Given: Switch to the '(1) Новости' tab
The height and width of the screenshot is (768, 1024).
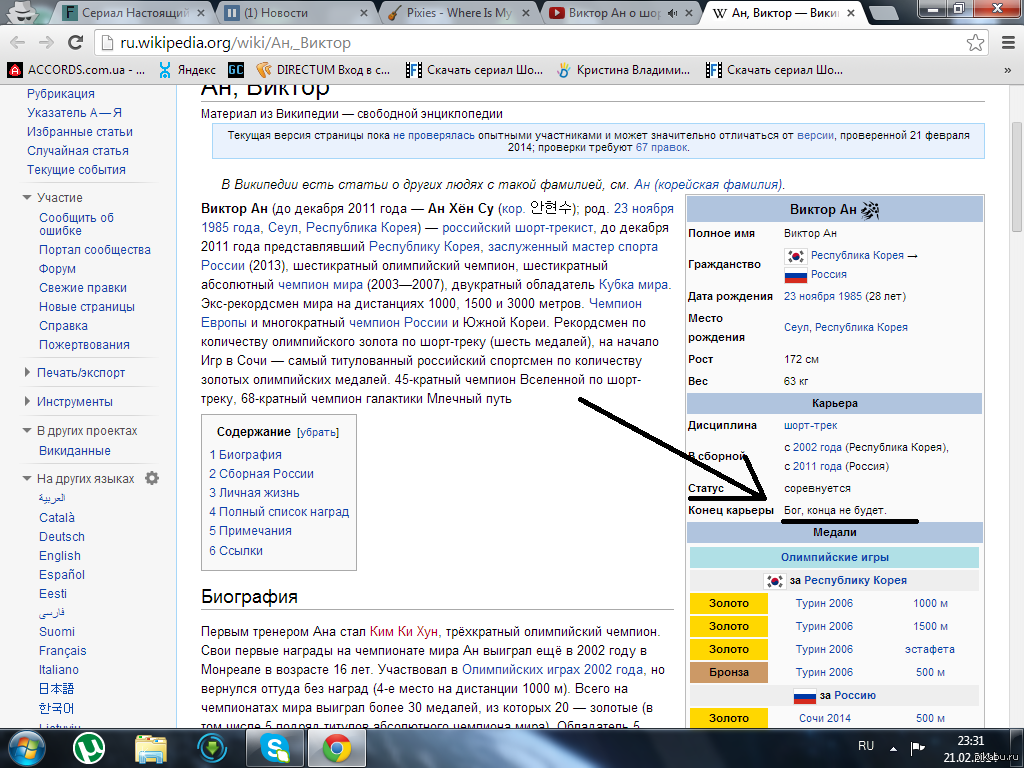Looking at the screenshot, I should (x=295, y=13).
